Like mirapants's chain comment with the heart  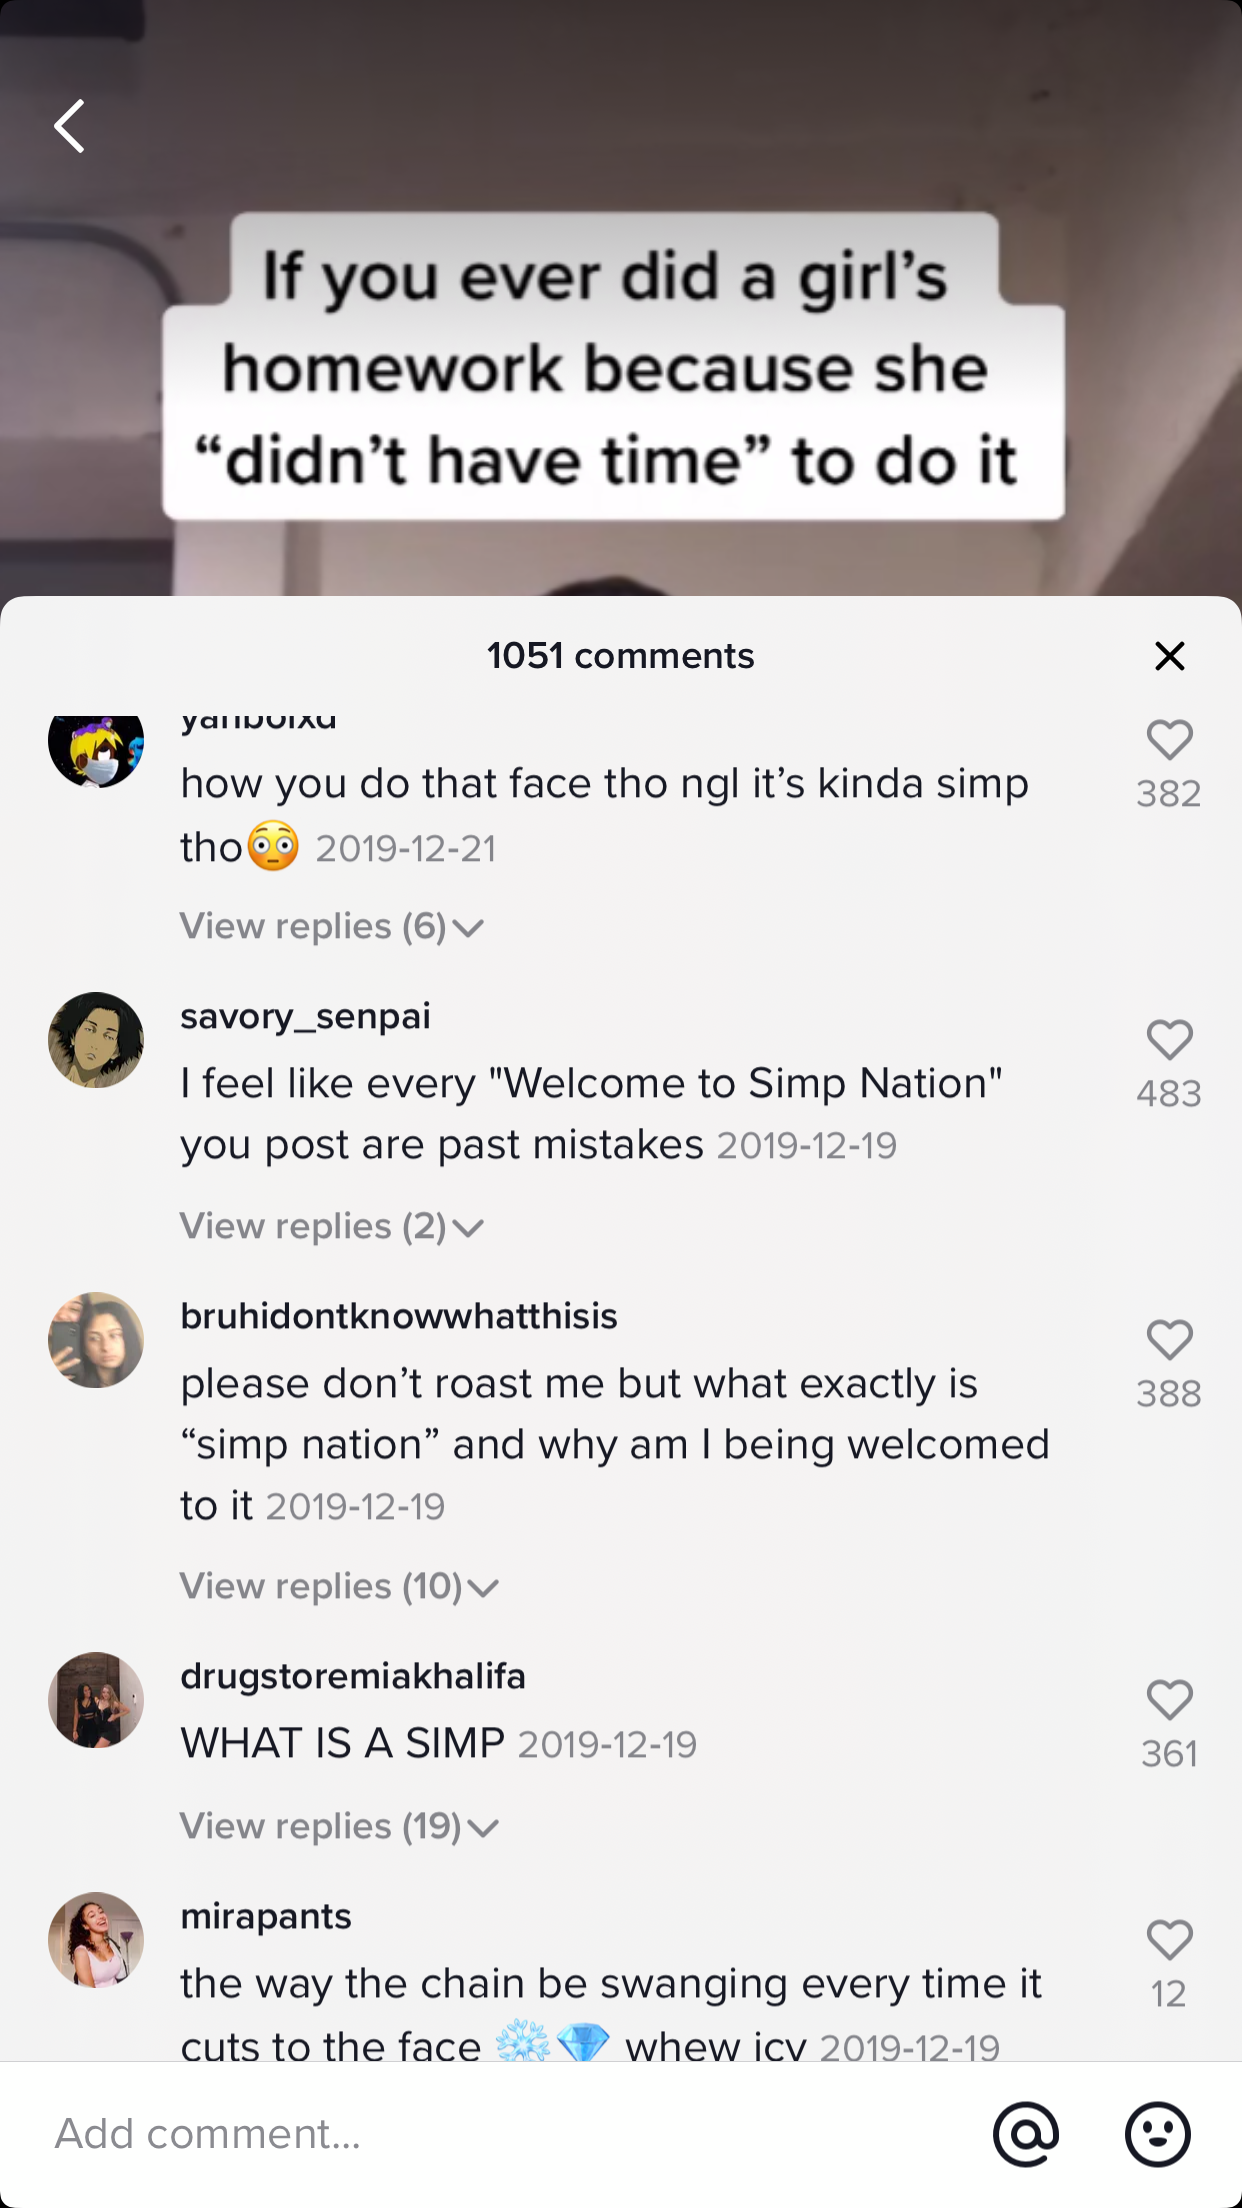click(1169, 1941)
